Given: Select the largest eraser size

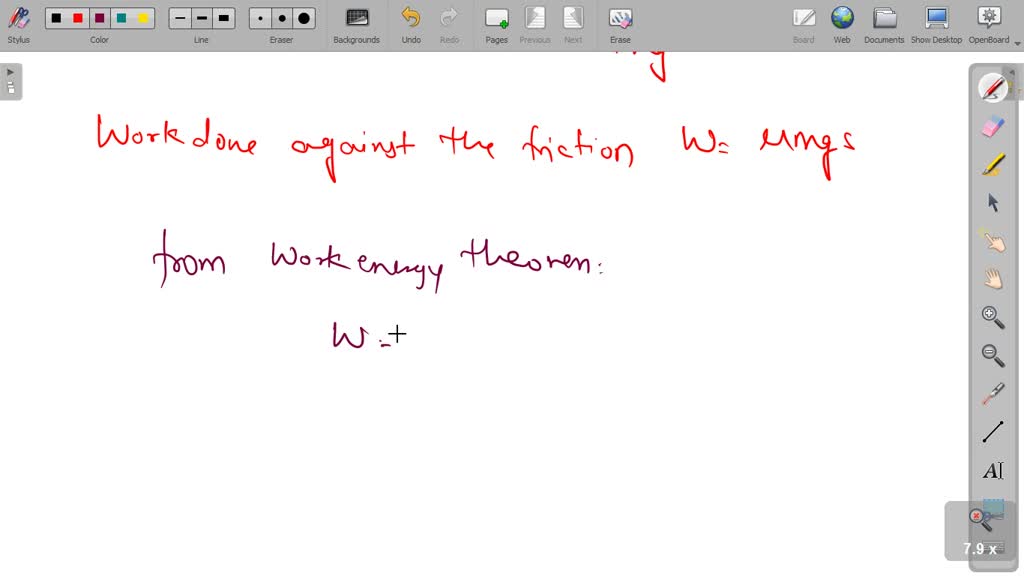Looking at the screenshot, I should (x=304, y=18).
